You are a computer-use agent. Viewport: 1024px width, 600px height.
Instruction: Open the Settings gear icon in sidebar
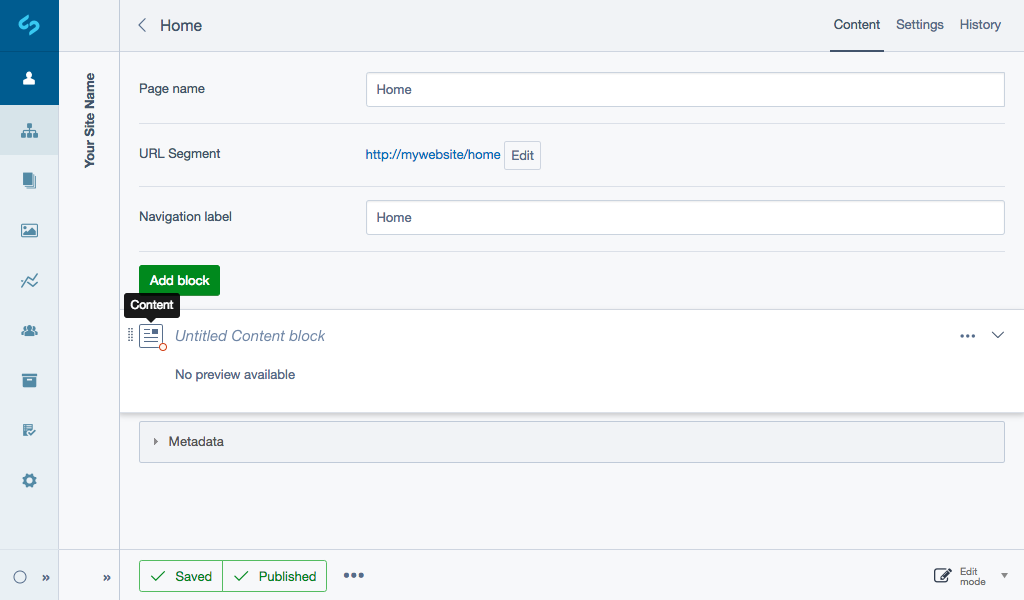coord(29,481)
